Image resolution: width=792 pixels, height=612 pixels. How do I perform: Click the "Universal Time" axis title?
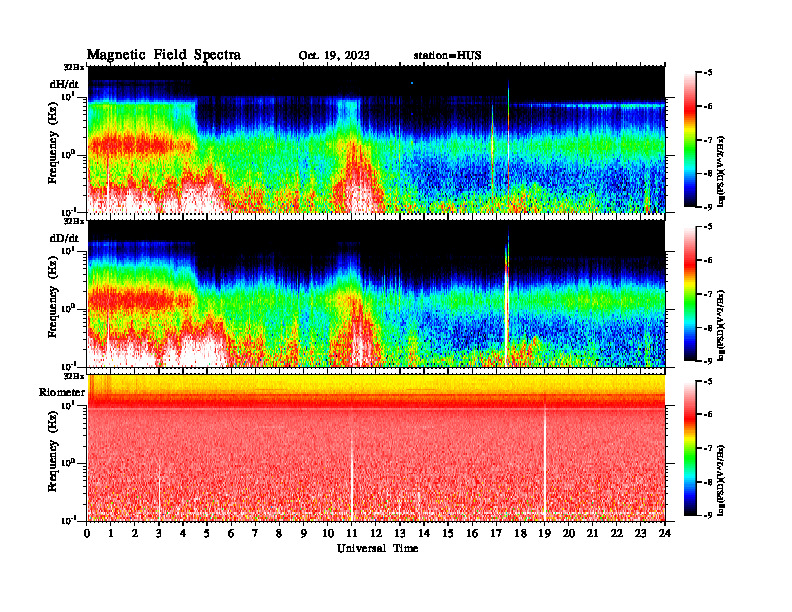click(x=377, y=548)
